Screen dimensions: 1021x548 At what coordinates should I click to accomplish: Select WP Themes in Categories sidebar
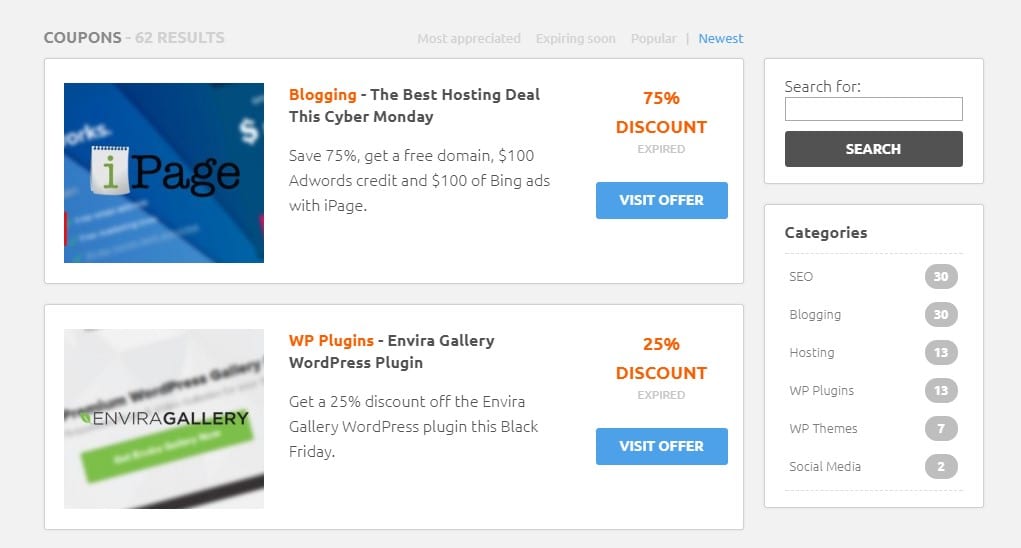tap(823, 429)
